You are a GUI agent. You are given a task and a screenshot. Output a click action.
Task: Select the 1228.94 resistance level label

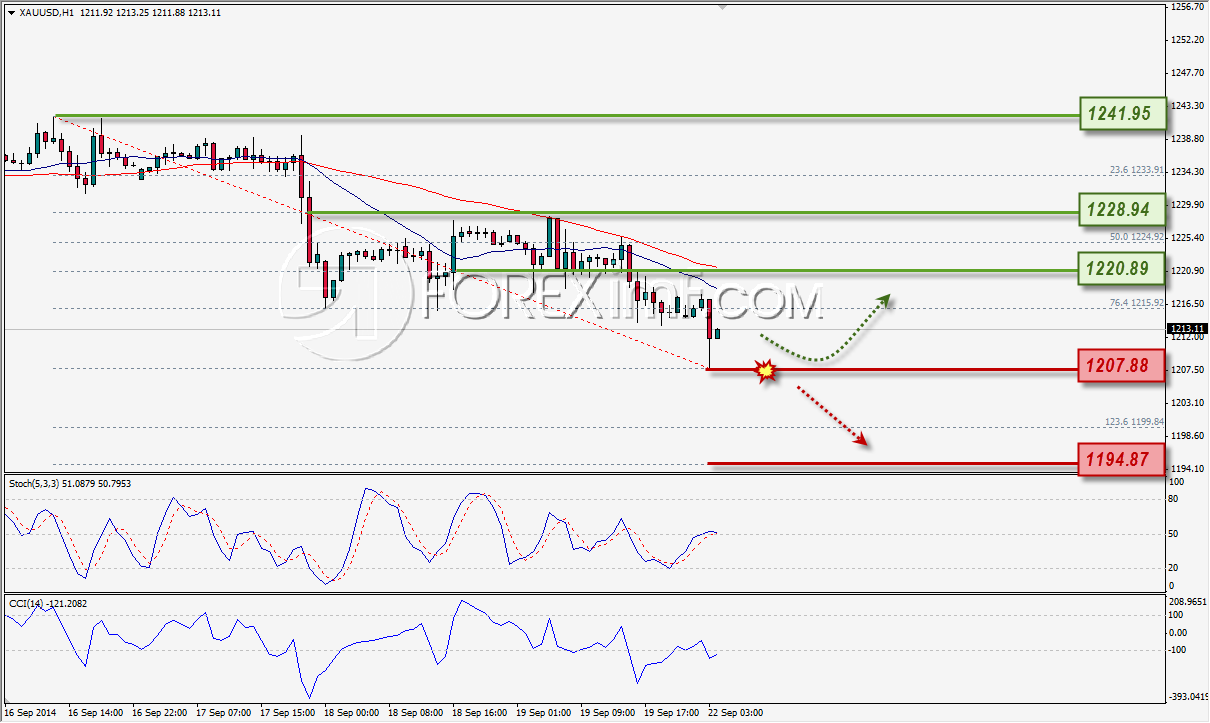point(1123,210)
